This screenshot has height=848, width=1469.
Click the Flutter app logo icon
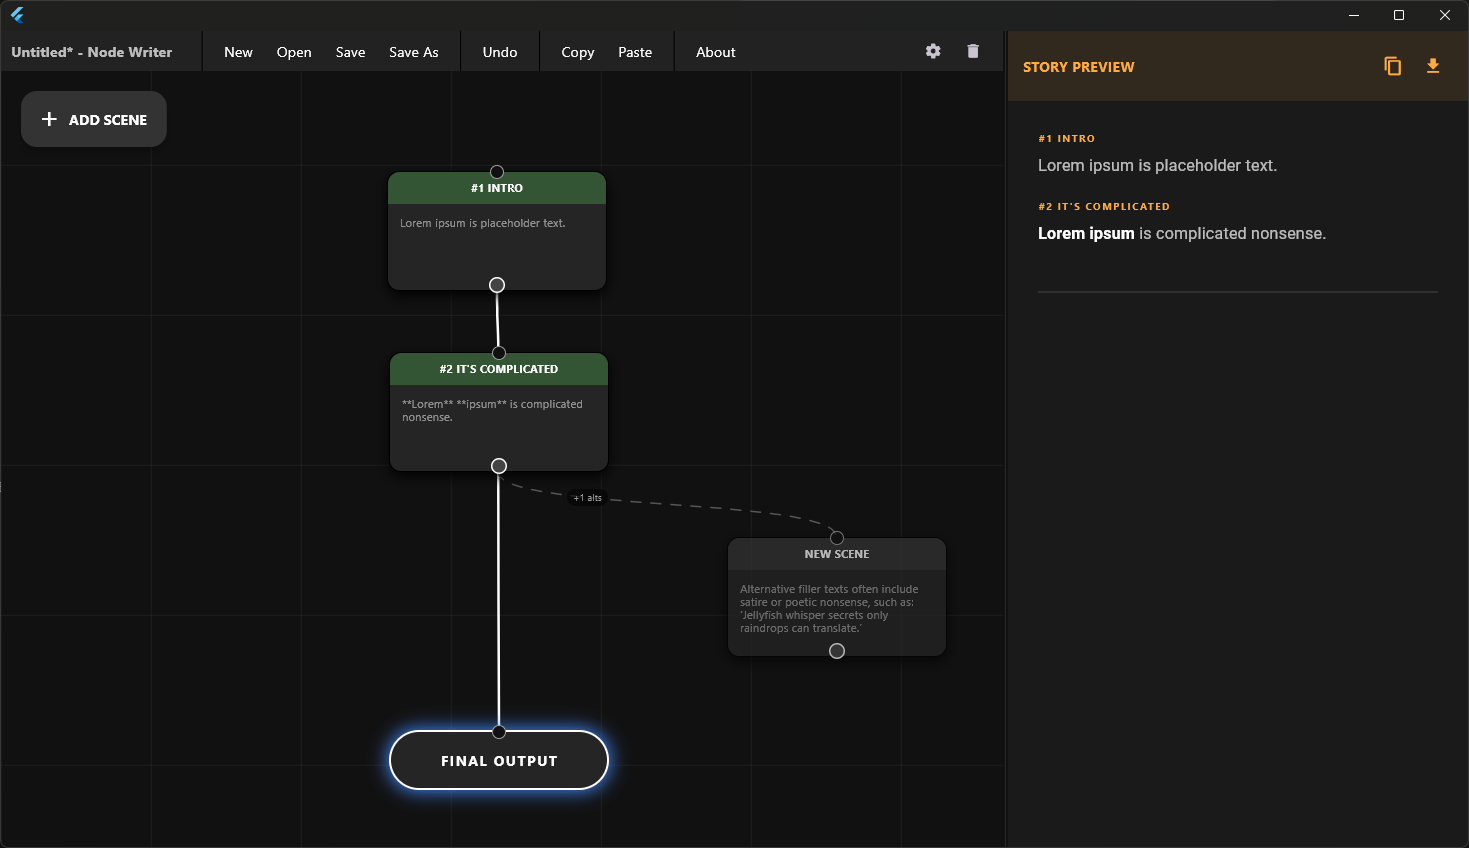17,15
